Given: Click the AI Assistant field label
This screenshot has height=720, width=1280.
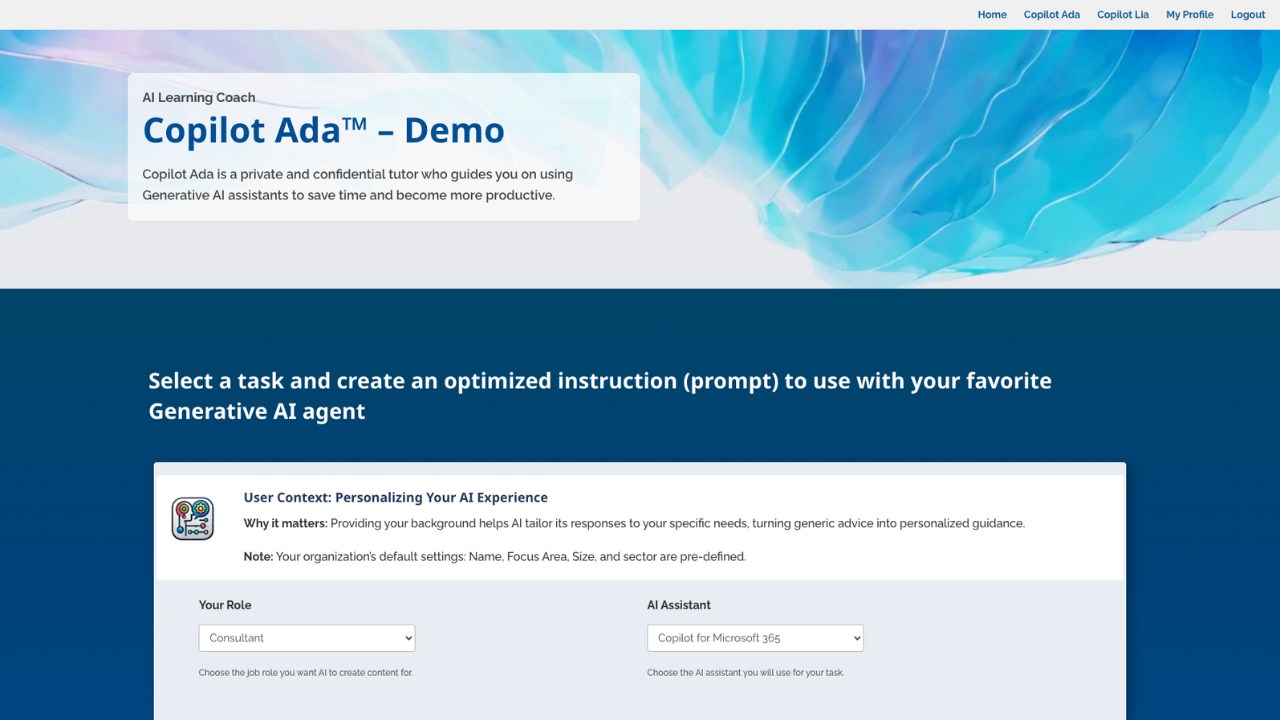Looking at the screenshot, I should pos(679,605).
